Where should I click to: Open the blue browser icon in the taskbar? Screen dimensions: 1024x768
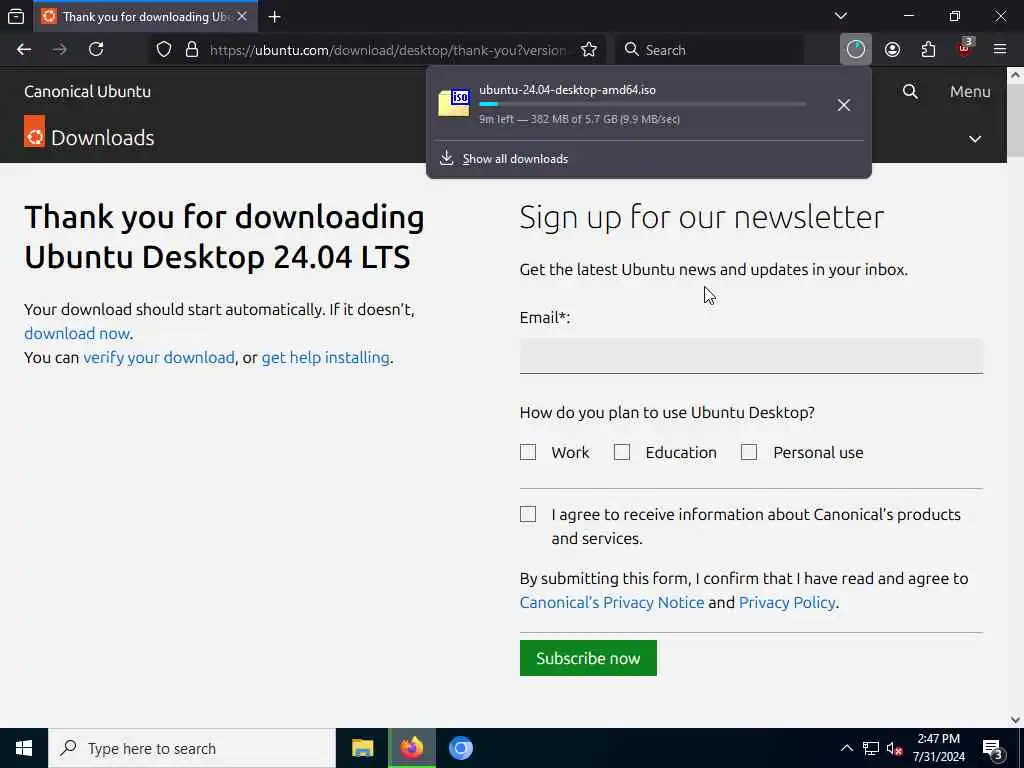click(460, 748)
